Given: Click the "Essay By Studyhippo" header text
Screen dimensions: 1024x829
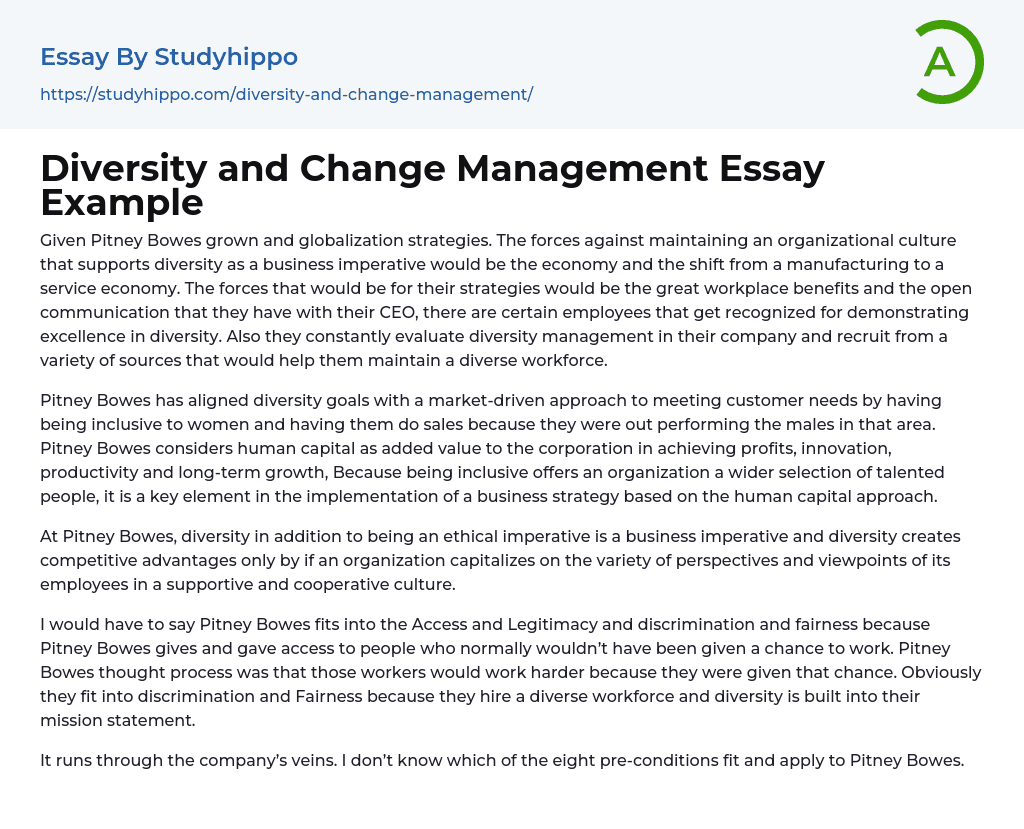Looking at the screenshot, I should [x=169, y=57].
